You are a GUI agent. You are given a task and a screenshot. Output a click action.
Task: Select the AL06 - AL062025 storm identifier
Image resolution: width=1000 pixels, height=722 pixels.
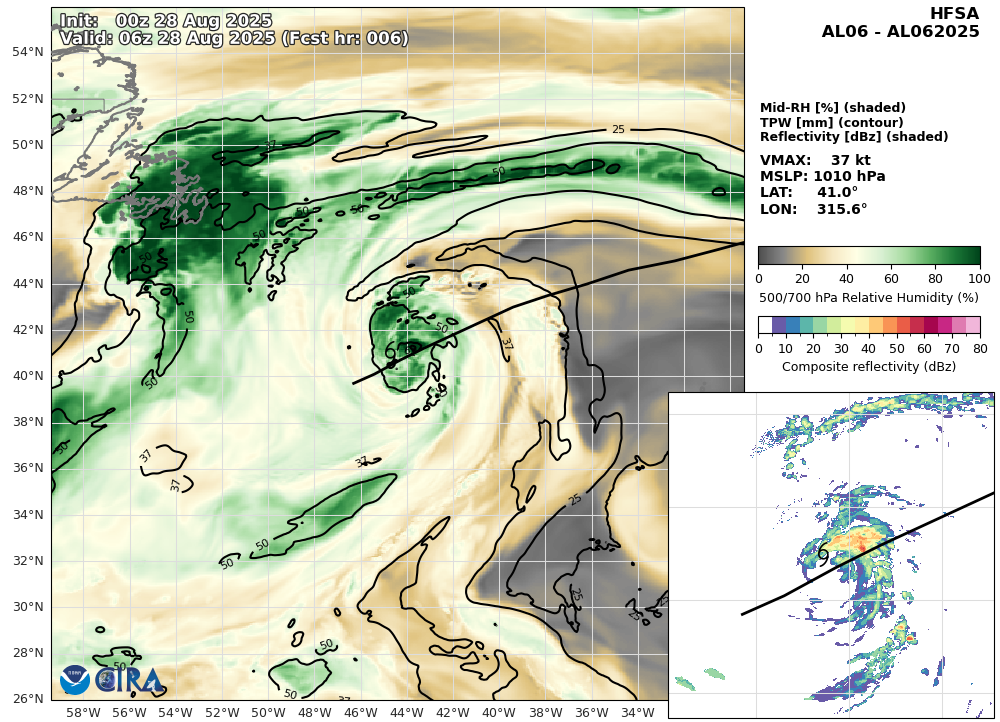point(901,31)
